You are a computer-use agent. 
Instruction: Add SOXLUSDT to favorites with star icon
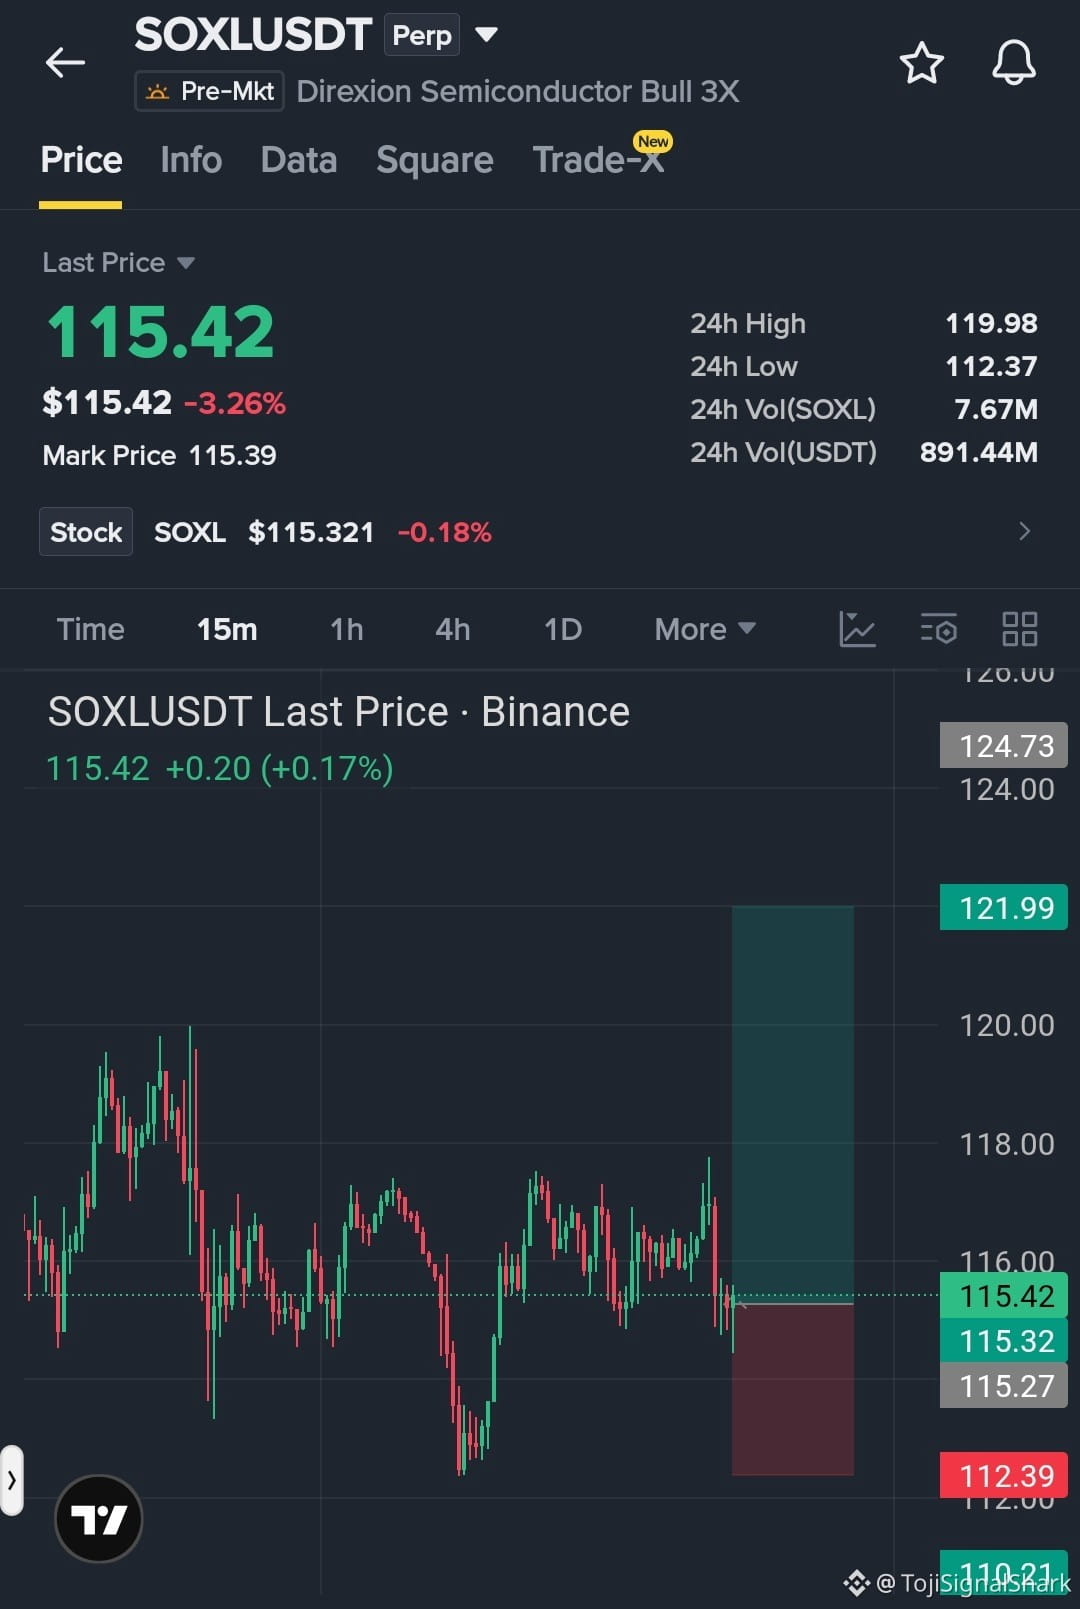[921, 63]
